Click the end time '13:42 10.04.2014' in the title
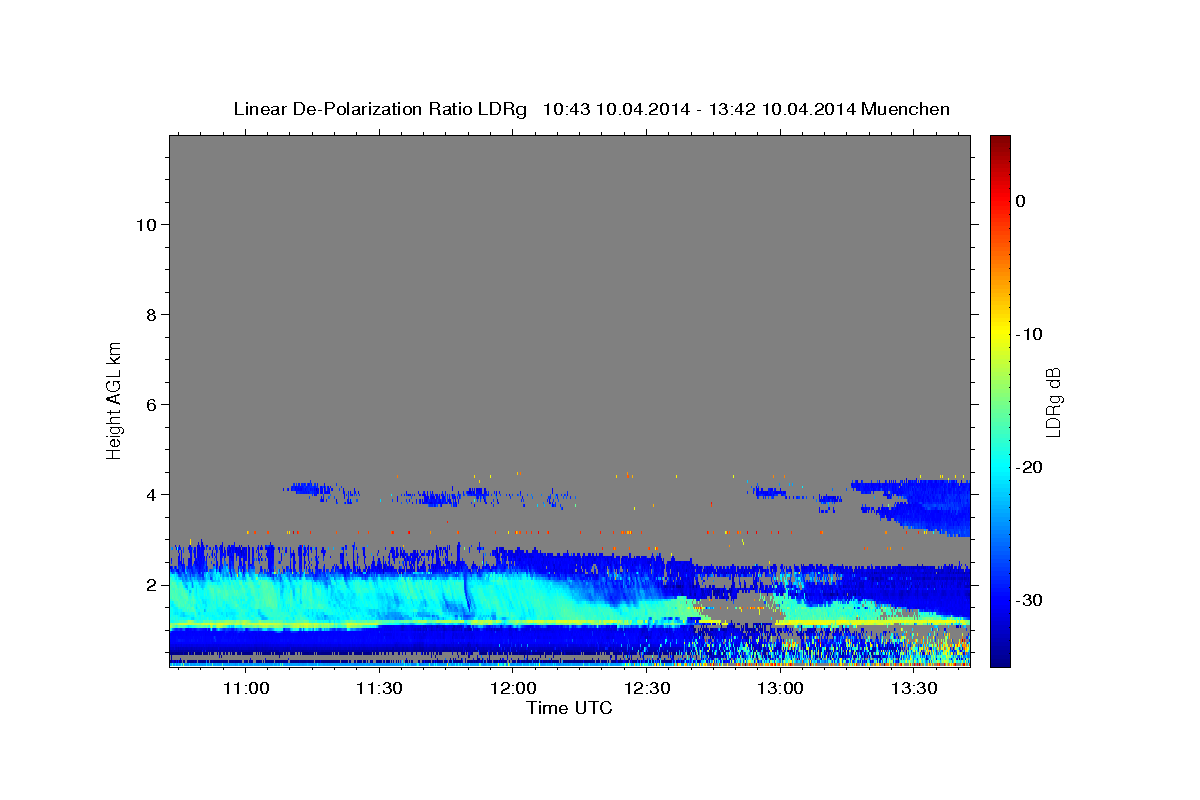The width and height of the screenshot is (1200, 800). click(x=782, y=109)
